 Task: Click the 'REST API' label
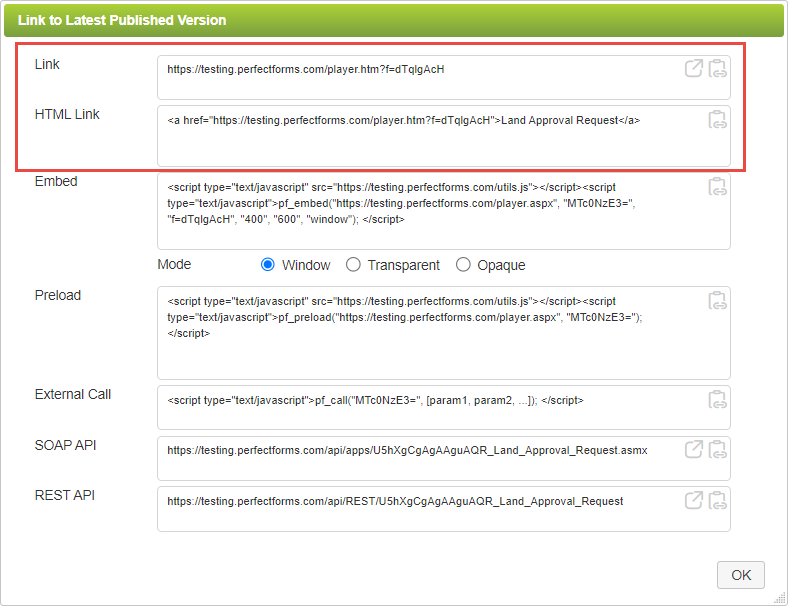(x=64, y=495)
